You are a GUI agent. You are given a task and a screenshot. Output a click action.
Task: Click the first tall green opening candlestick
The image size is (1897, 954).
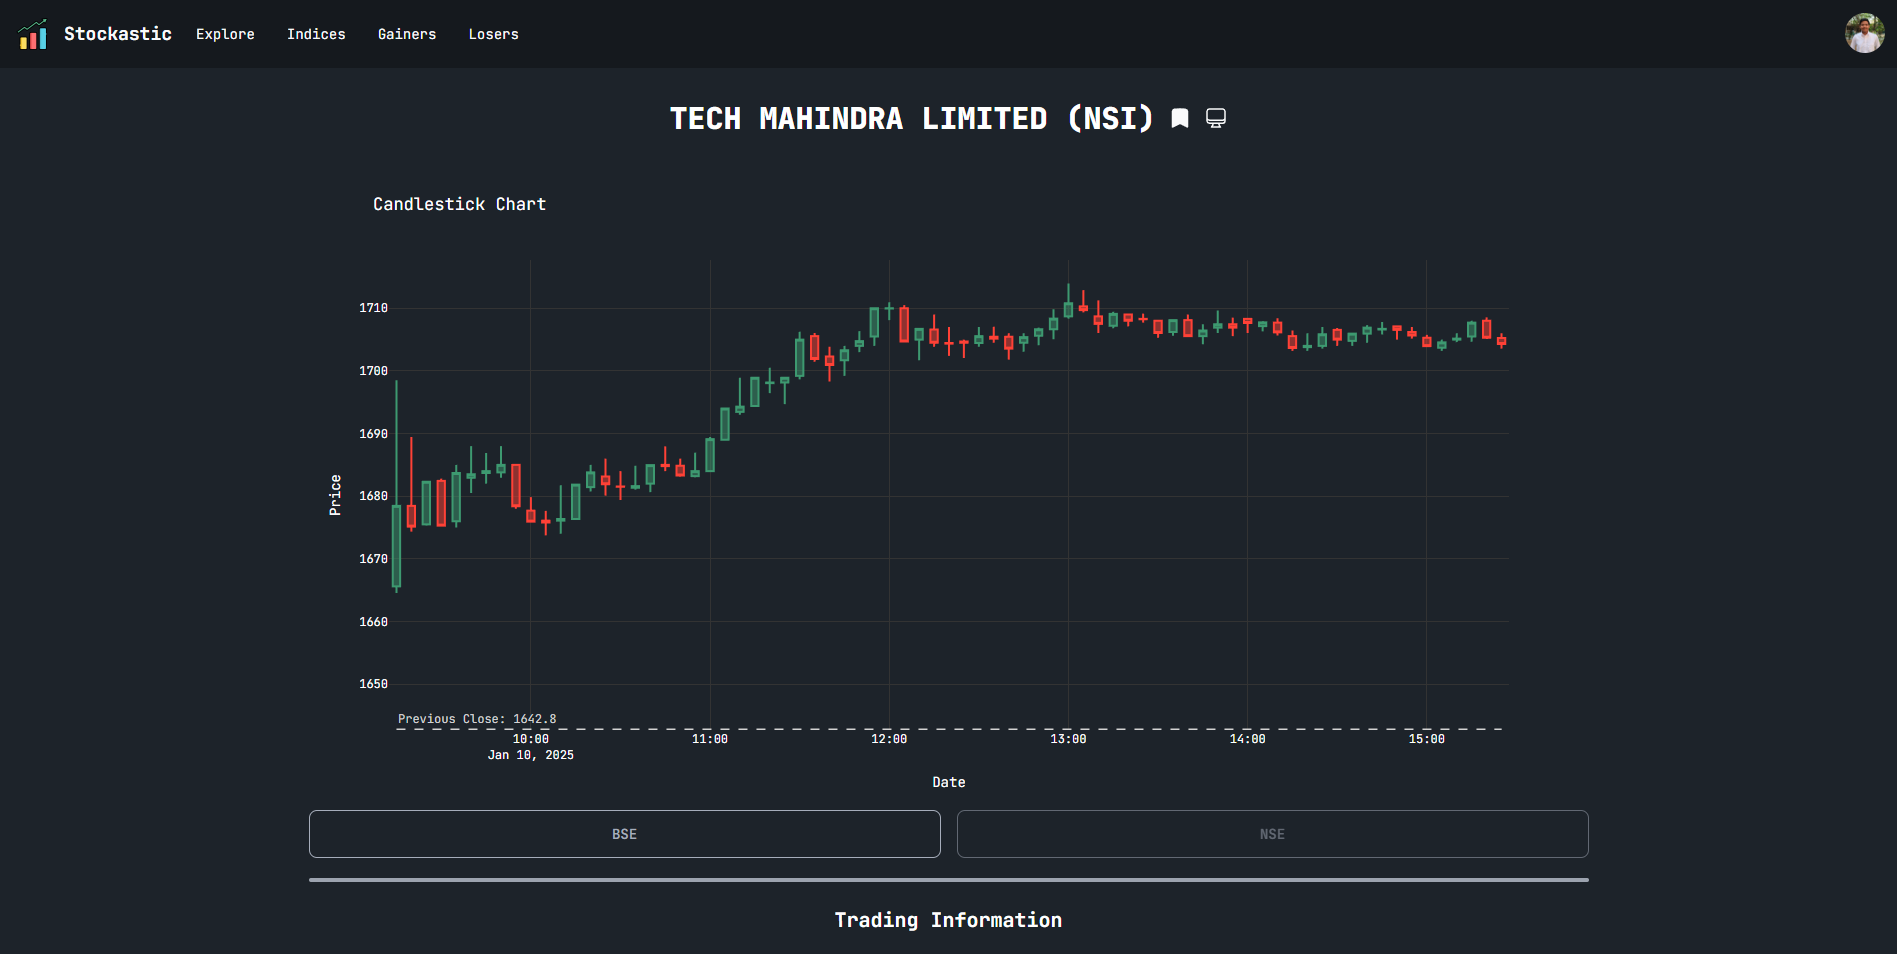tap(396, 545)
